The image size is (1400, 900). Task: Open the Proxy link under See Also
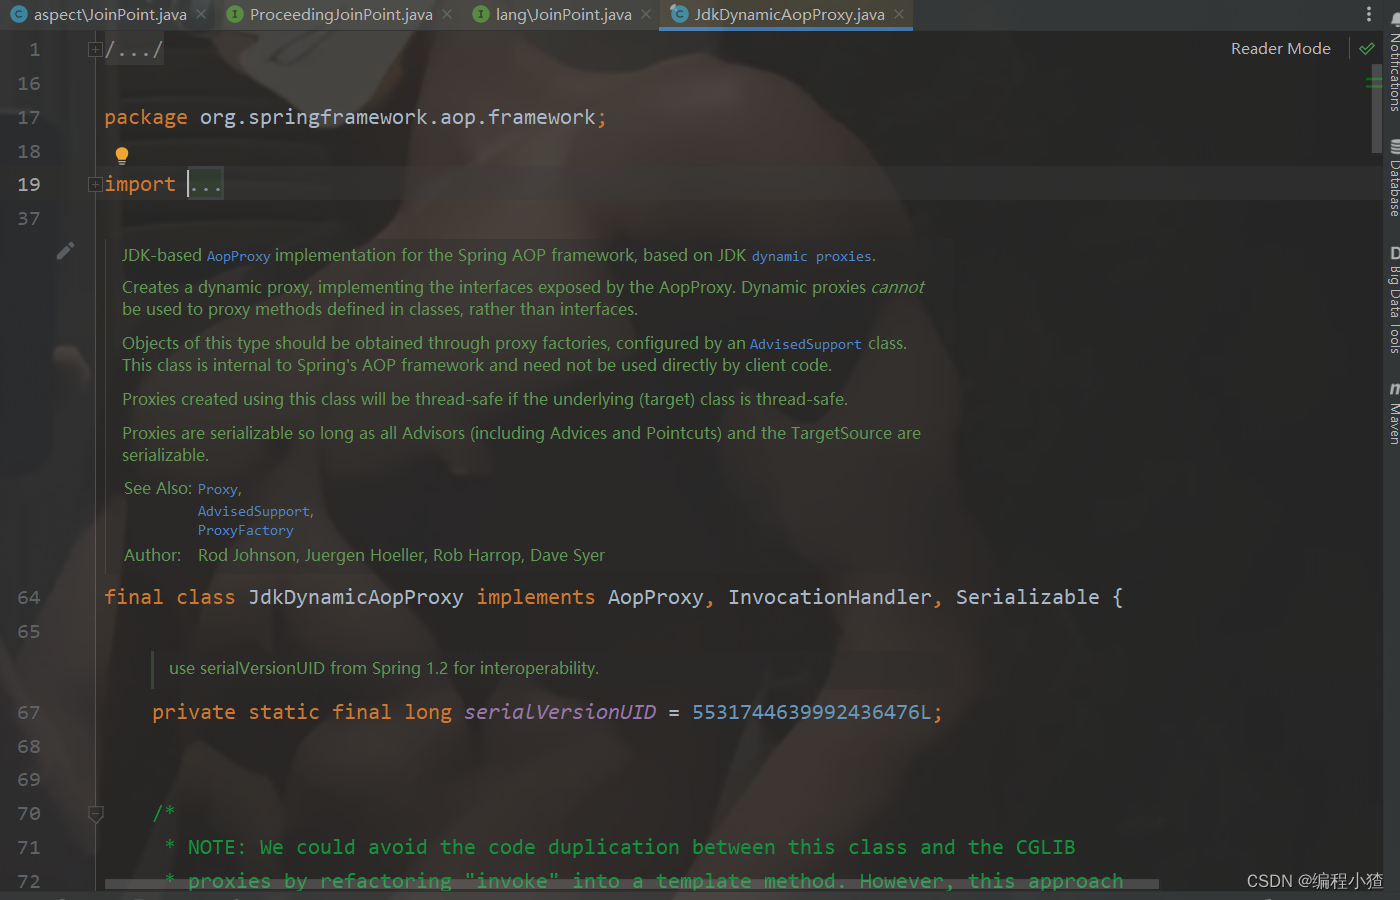[217, 490]
